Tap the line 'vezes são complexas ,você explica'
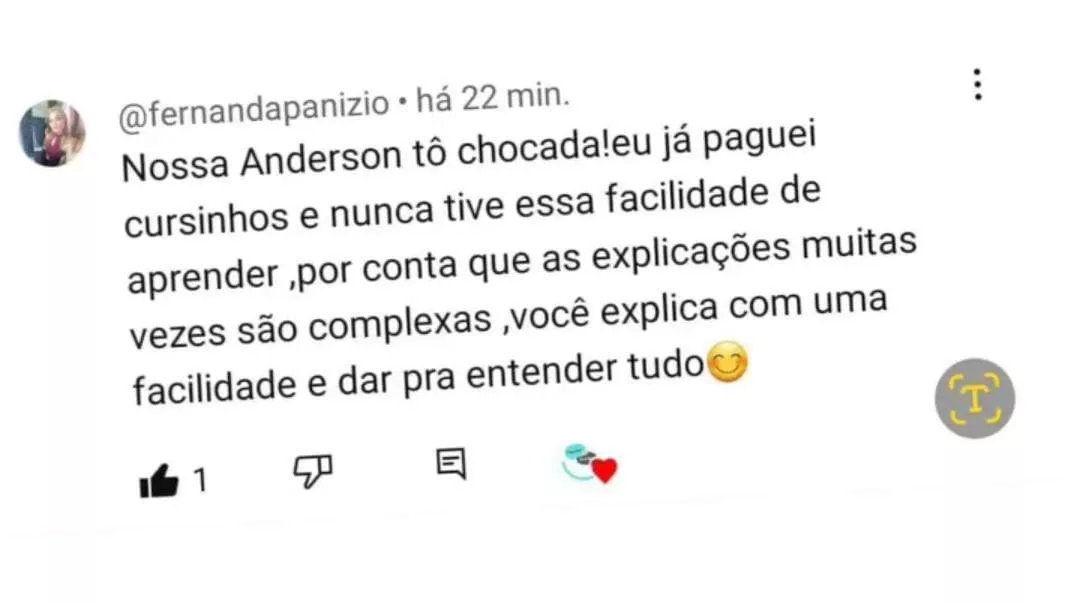1080x603 pixels. pyautogui.click(x=508, y=318)
